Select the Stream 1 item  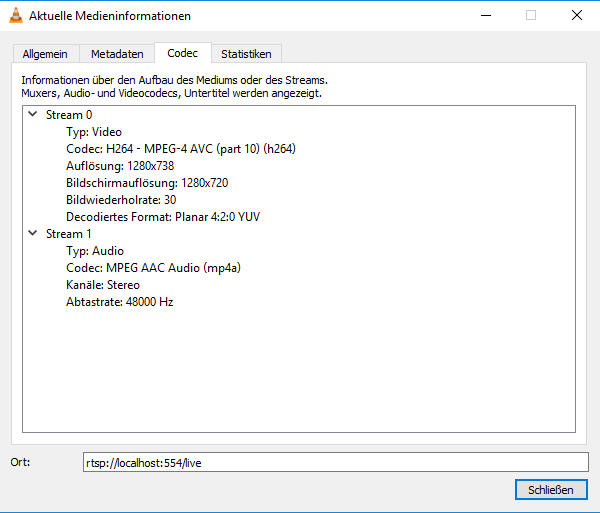click(x=69, y=234)
